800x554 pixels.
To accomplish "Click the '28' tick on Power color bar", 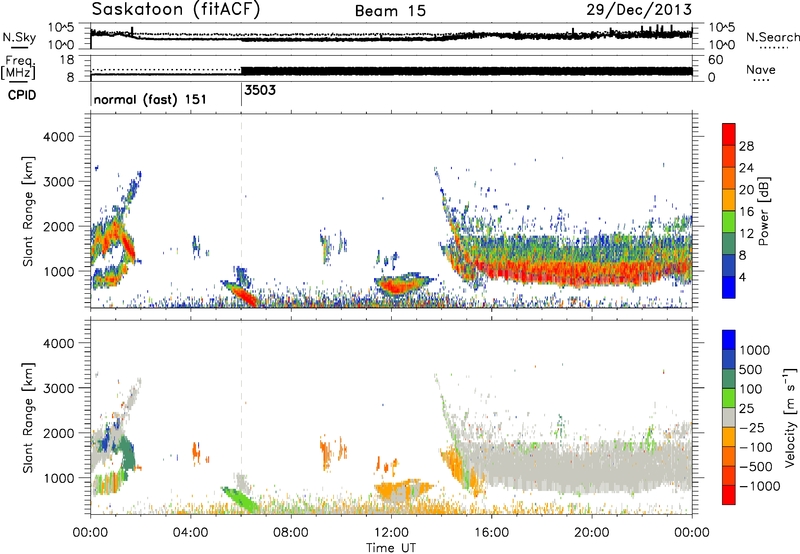I will (746, 146).
